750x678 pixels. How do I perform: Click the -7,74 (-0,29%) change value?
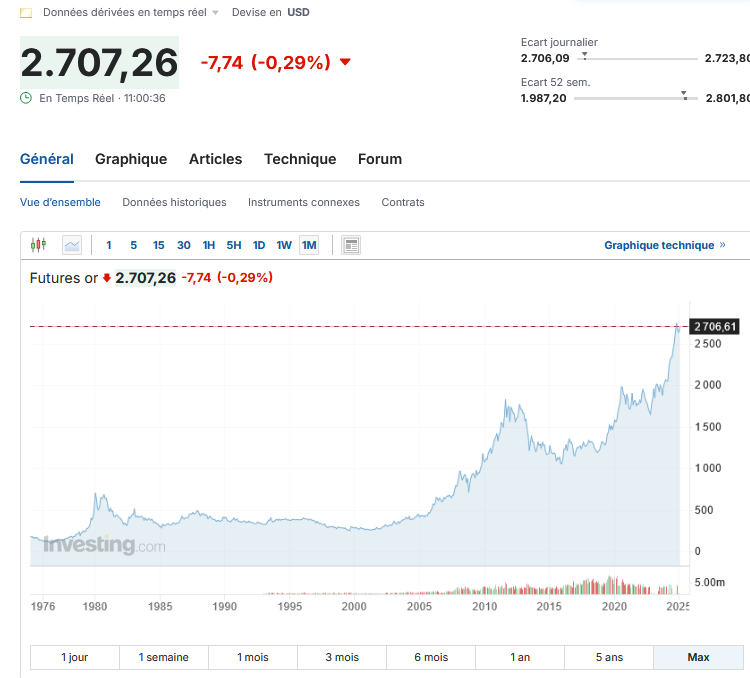click(265, 62)
